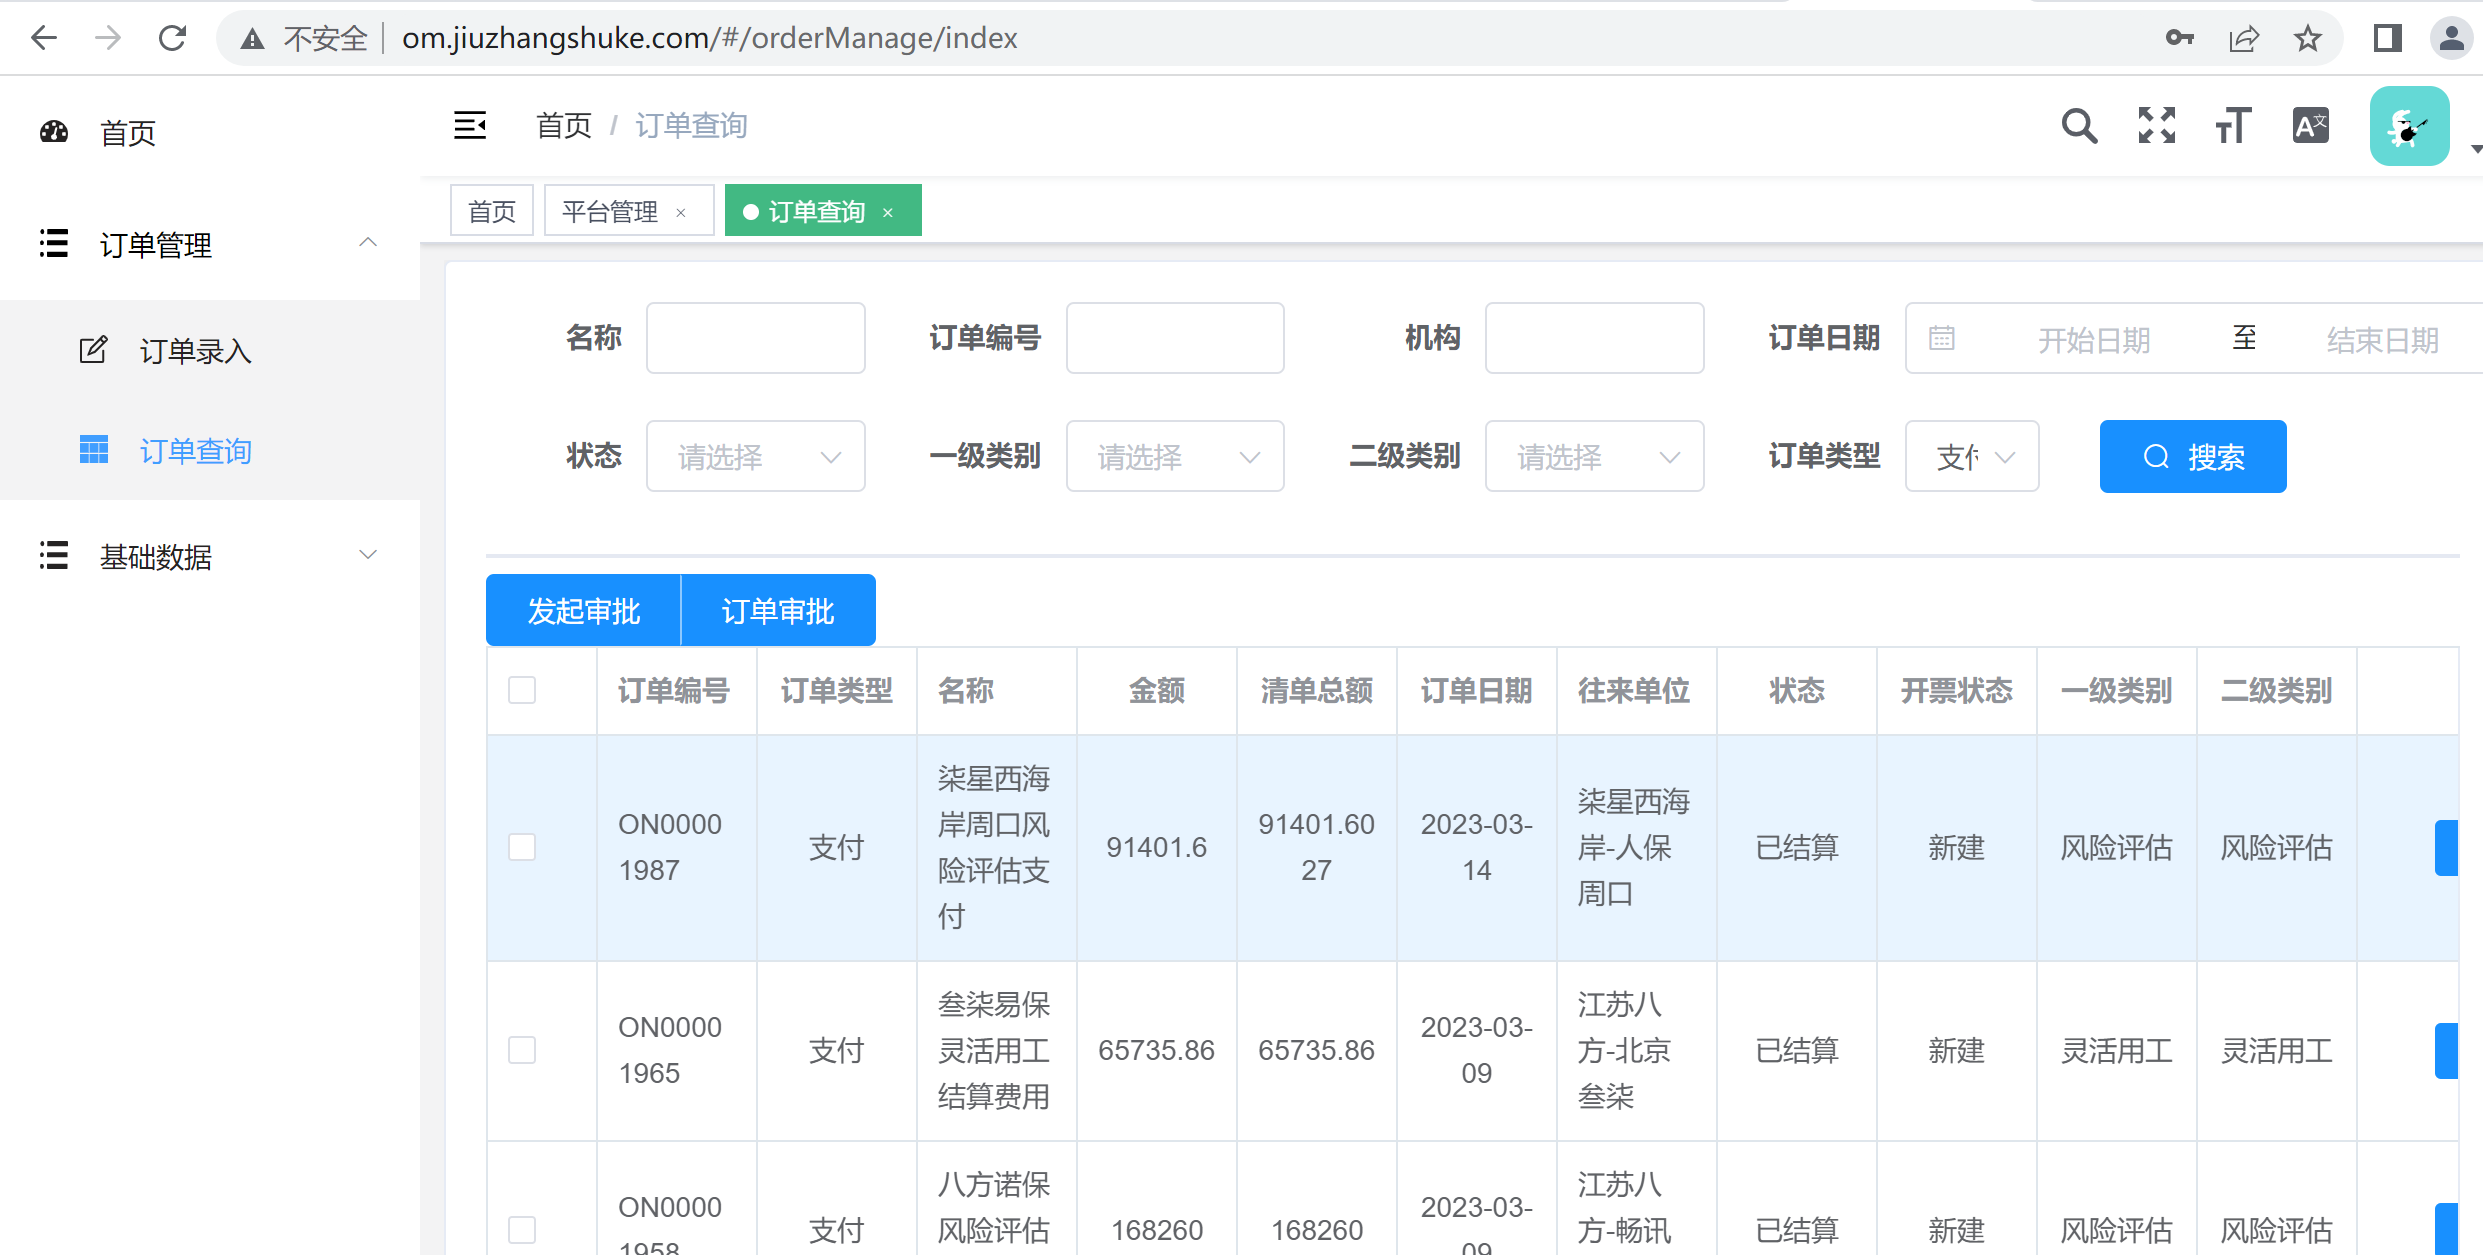Open the 一级类别 dropdown
The height and width of the screenshot is (1255, 2483).
1174,457
